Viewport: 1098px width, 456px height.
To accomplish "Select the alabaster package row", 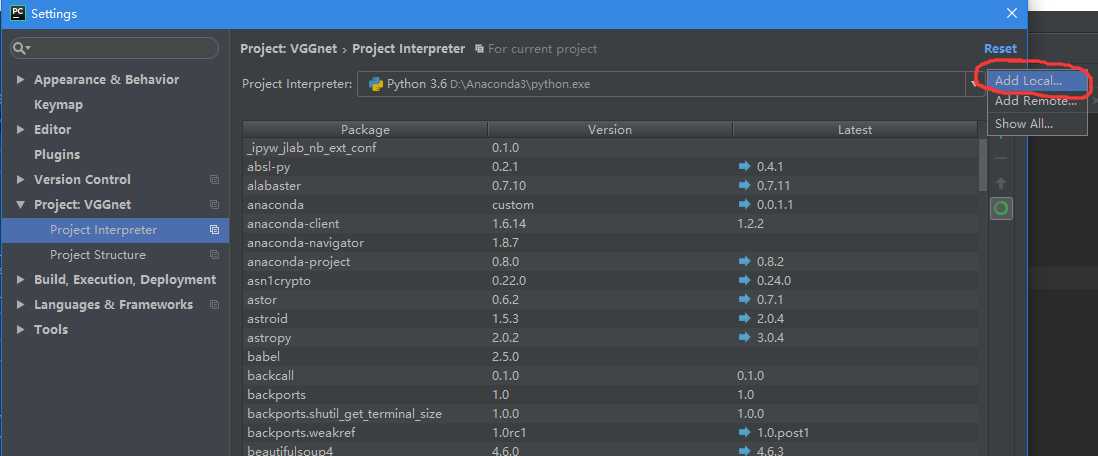I will pos(610,186).
